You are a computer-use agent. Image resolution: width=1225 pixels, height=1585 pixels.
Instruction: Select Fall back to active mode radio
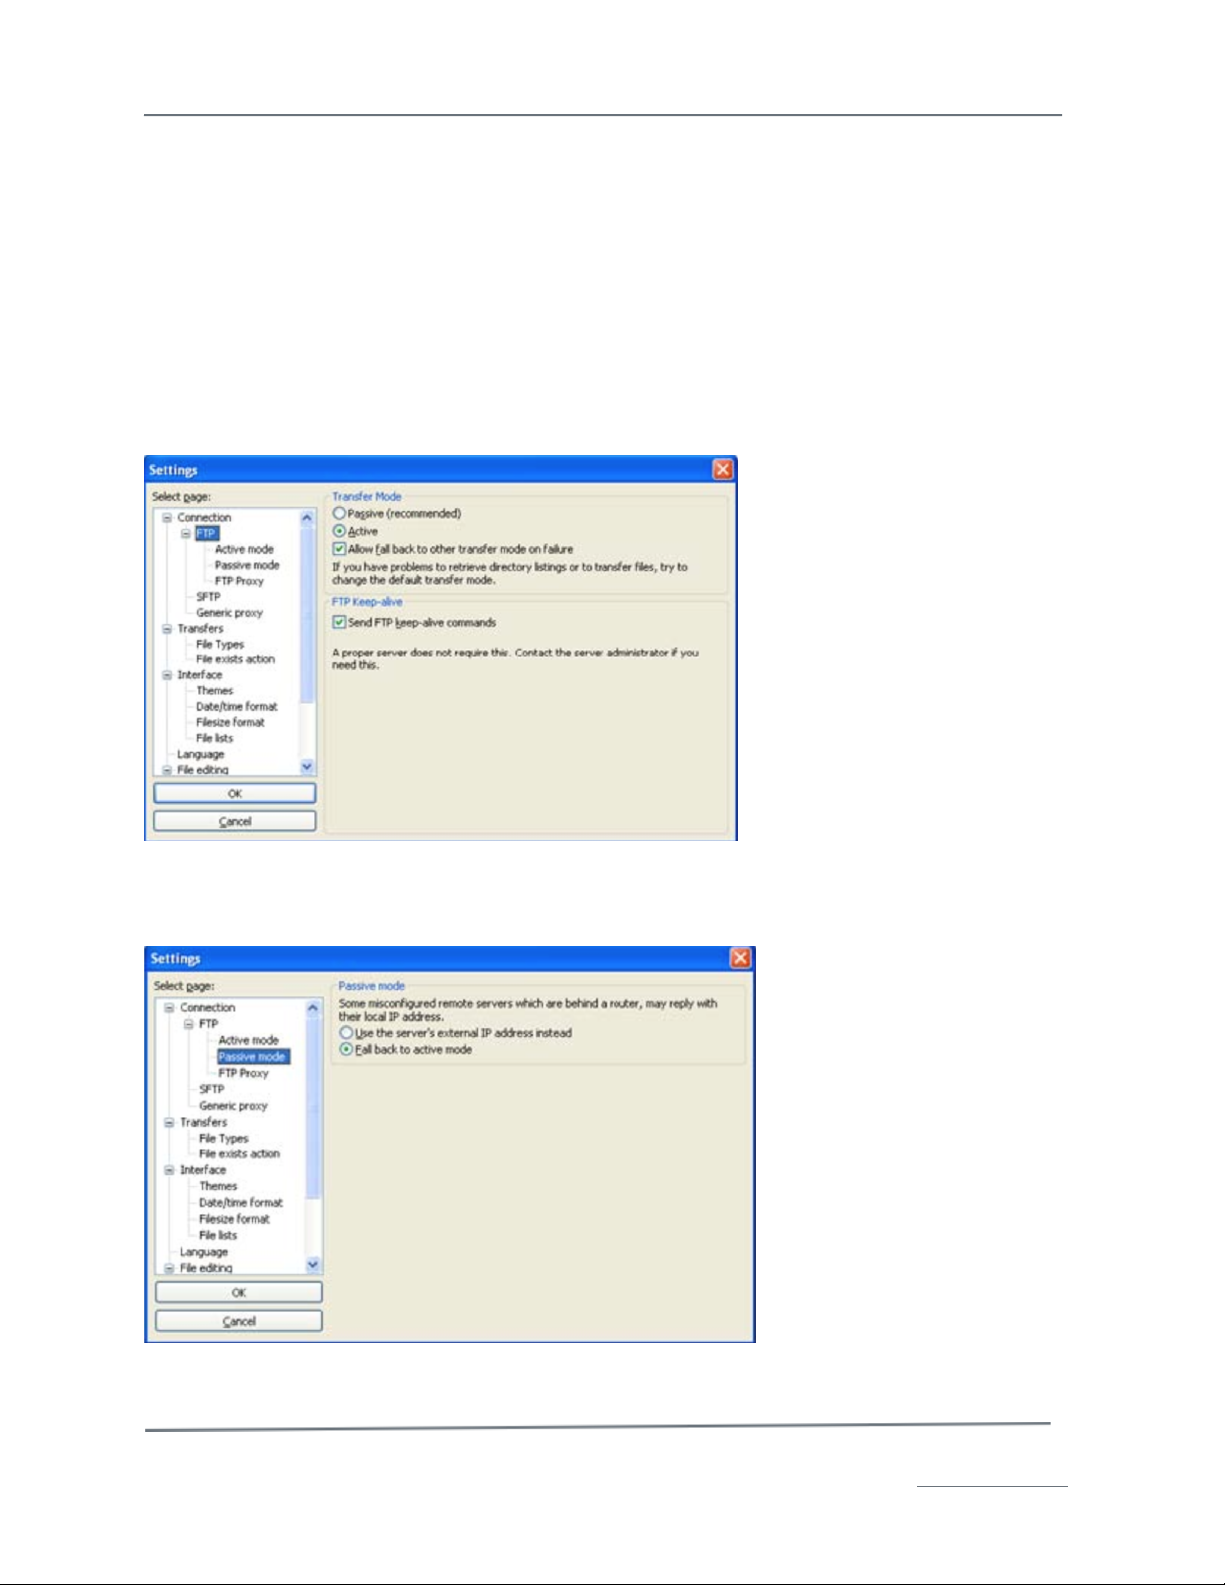[346, 1049]
